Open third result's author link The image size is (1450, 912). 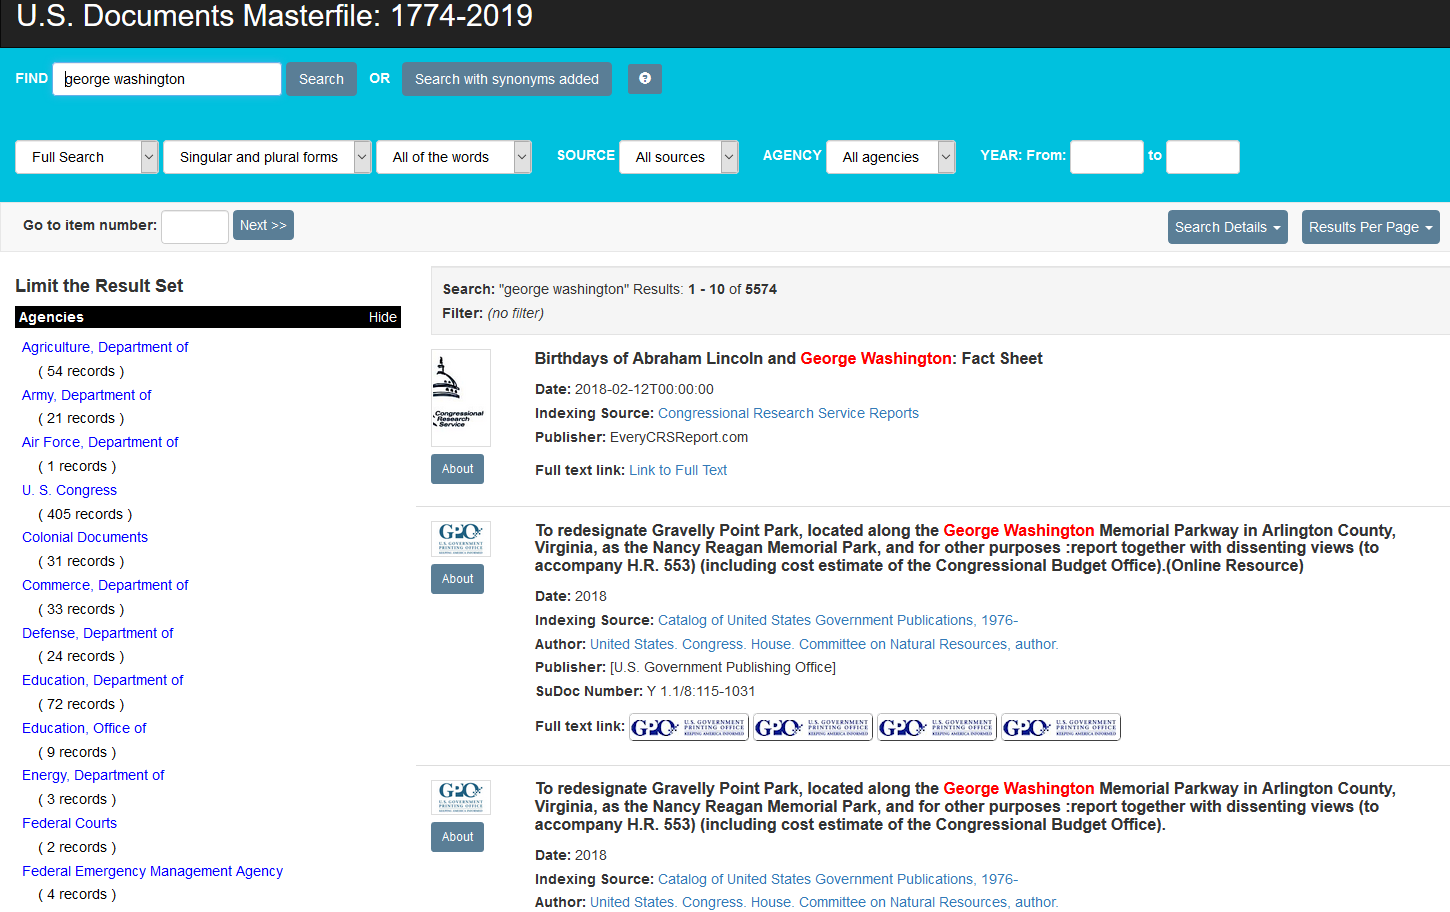click(824, 902)
